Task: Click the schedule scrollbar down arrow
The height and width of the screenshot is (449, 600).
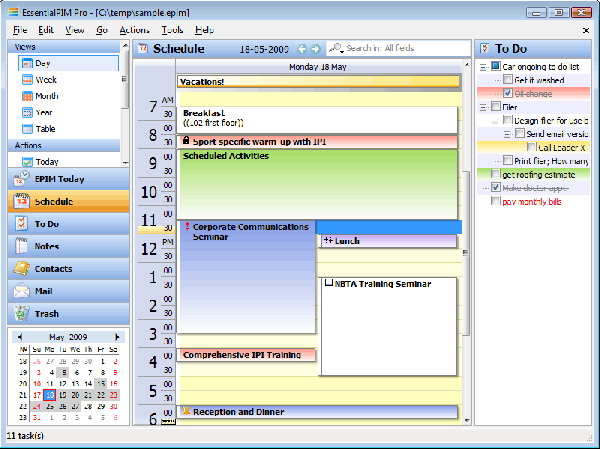Action: click(x=467, y=420)
